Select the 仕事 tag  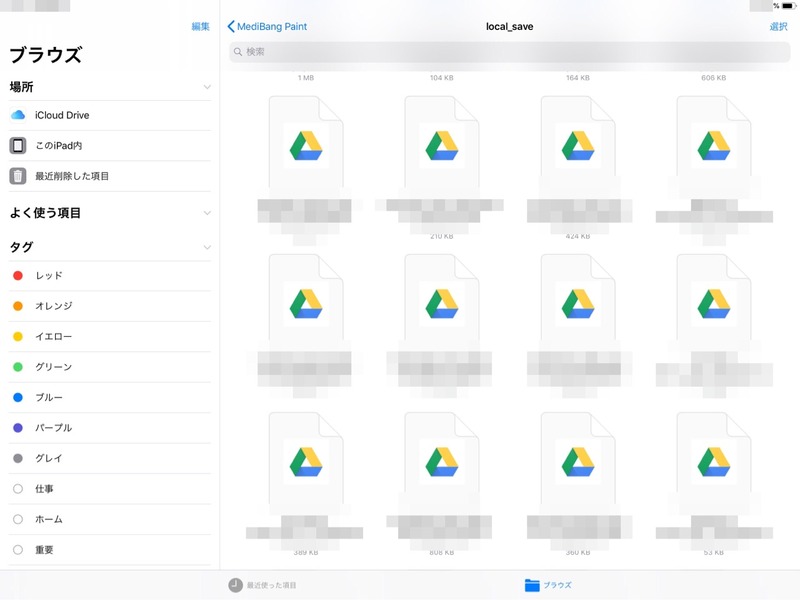click(x=110, y=489)
